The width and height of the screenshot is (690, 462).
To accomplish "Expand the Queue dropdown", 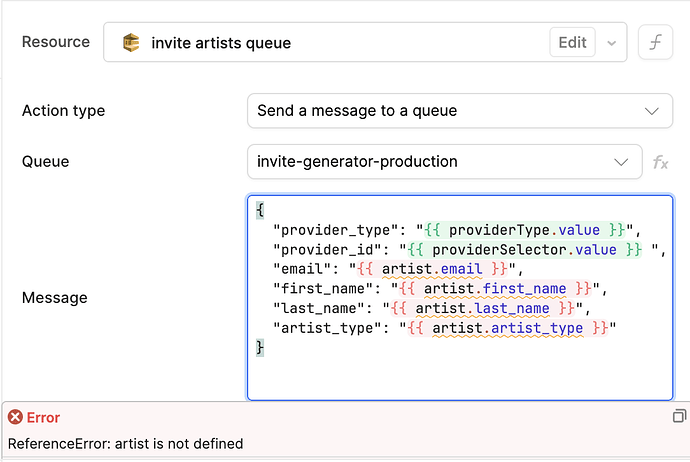I will coord(444,161).
